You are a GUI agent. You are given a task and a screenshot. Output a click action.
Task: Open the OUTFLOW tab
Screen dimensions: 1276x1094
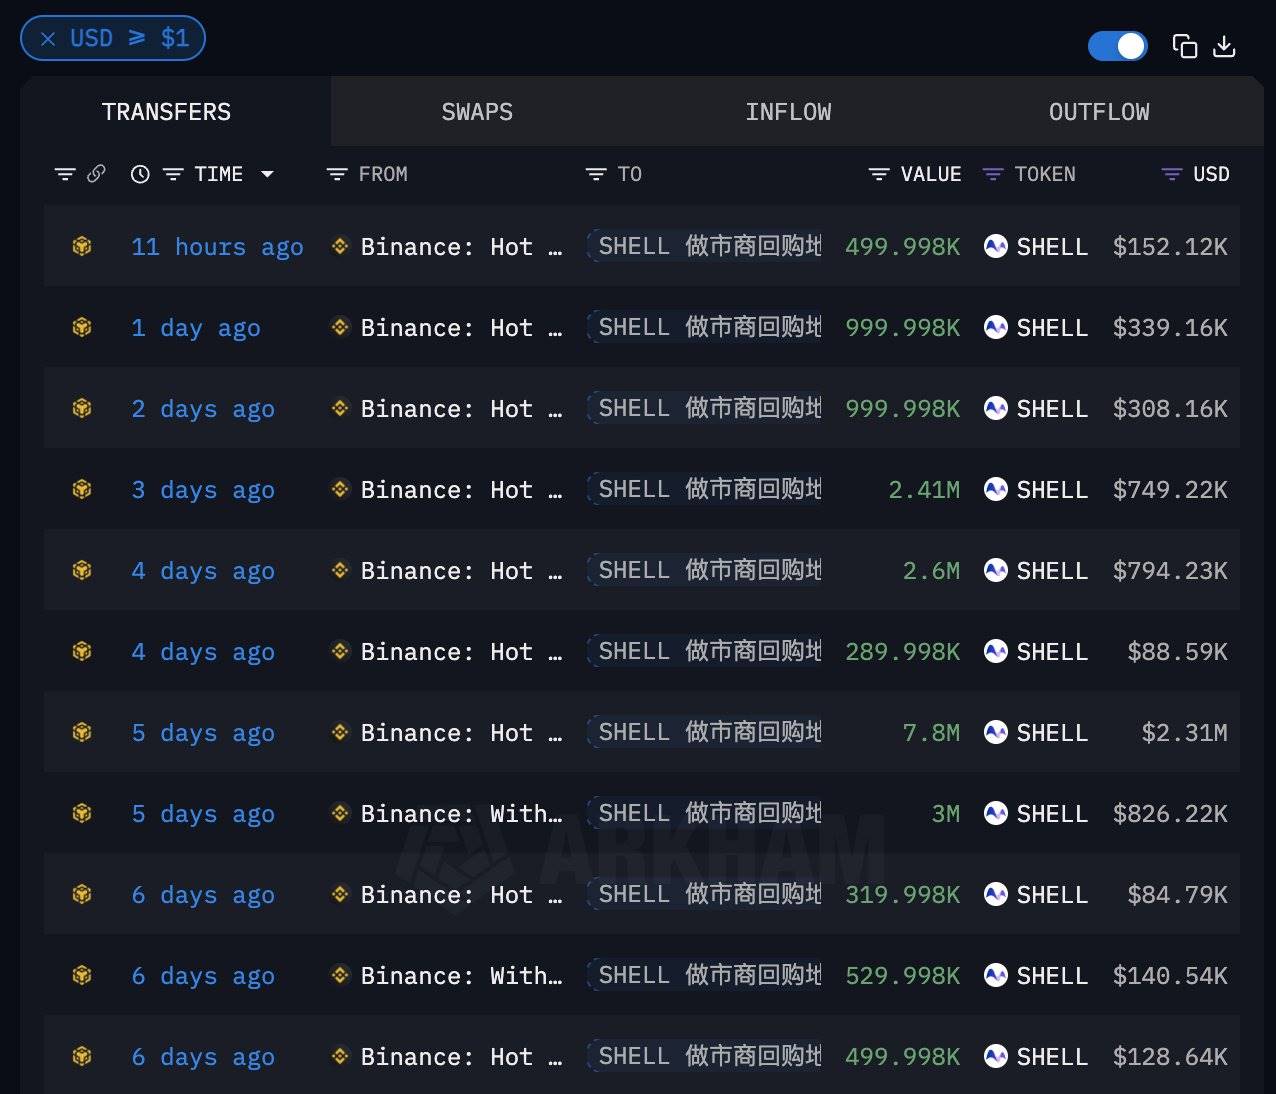click(1098, 112)
